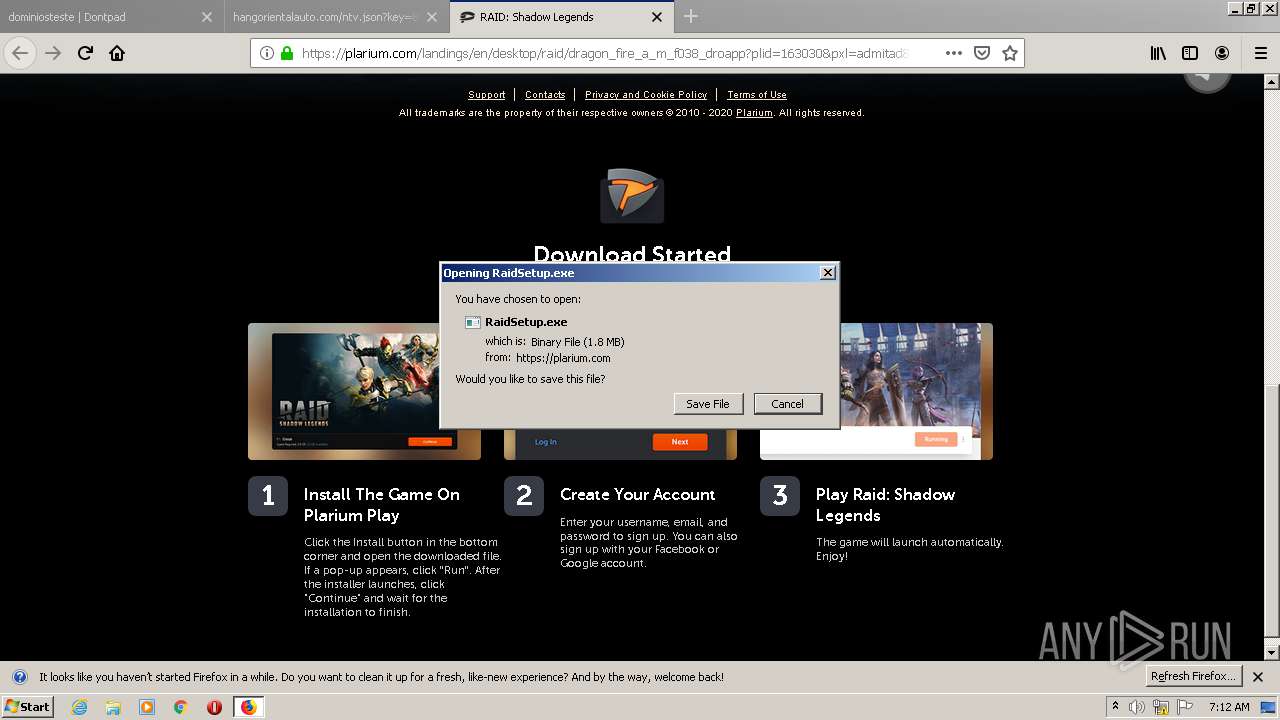This screenshot has height=720, width=1280.
Task: Open Privacy and Cookie Policy link
Action: coord(646,95)
